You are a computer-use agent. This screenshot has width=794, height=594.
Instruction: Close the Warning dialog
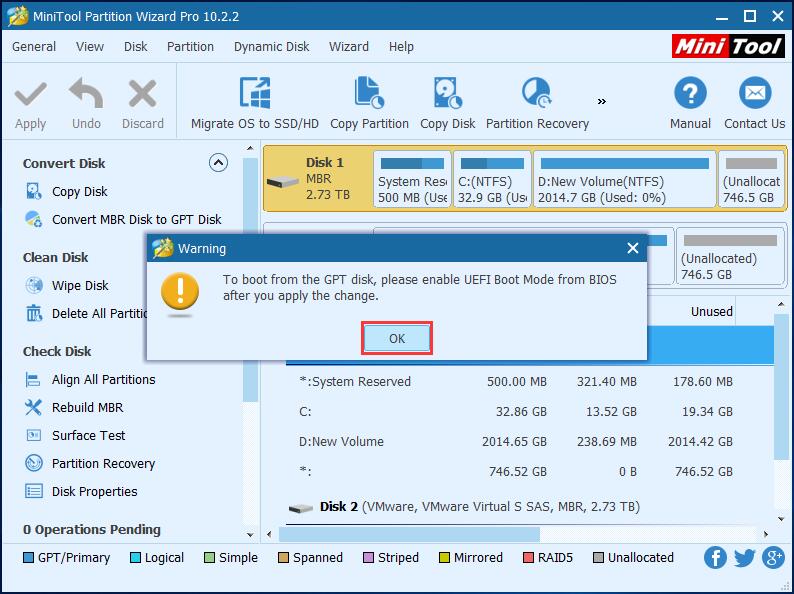pos(632,248)
